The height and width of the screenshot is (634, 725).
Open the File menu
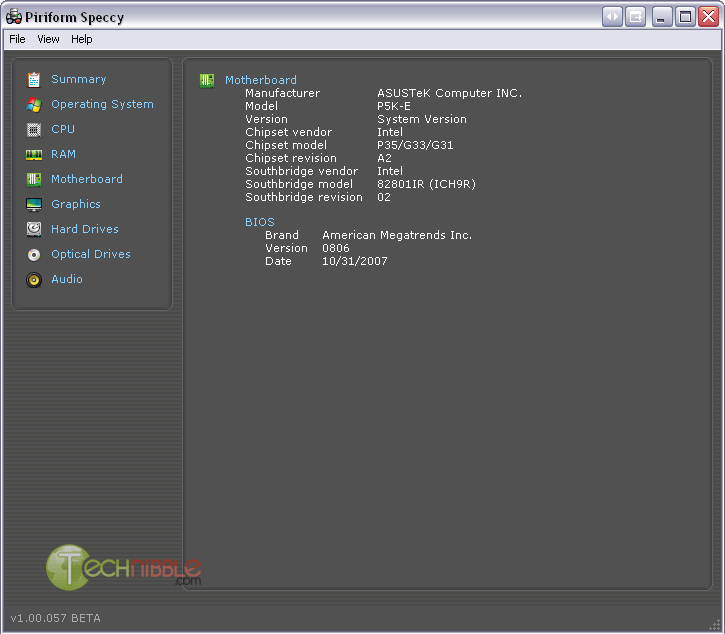[x=17, y=39]
